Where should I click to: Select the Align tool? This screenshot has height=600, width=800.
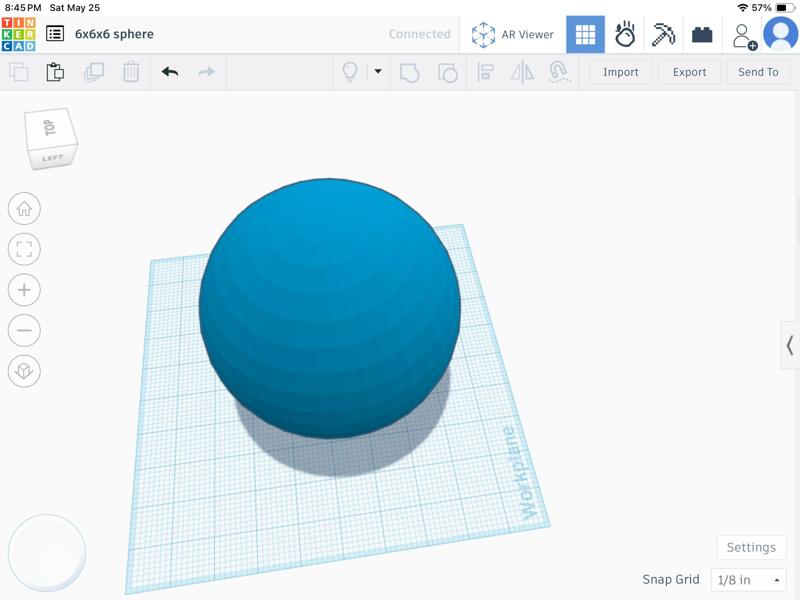pos(484,72)
